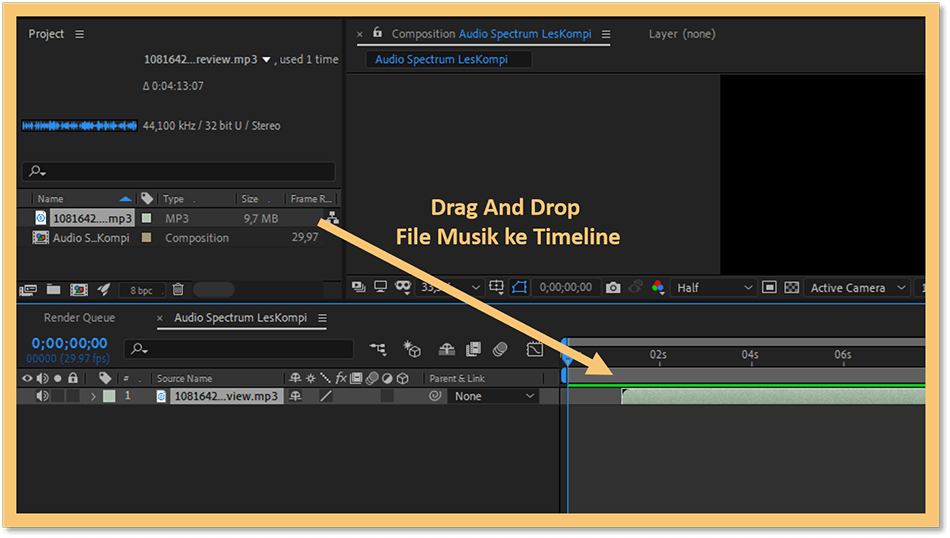This screenshot has height=538, width=950.
Task: Open the Half resolution dropdown
Action: 714,288
